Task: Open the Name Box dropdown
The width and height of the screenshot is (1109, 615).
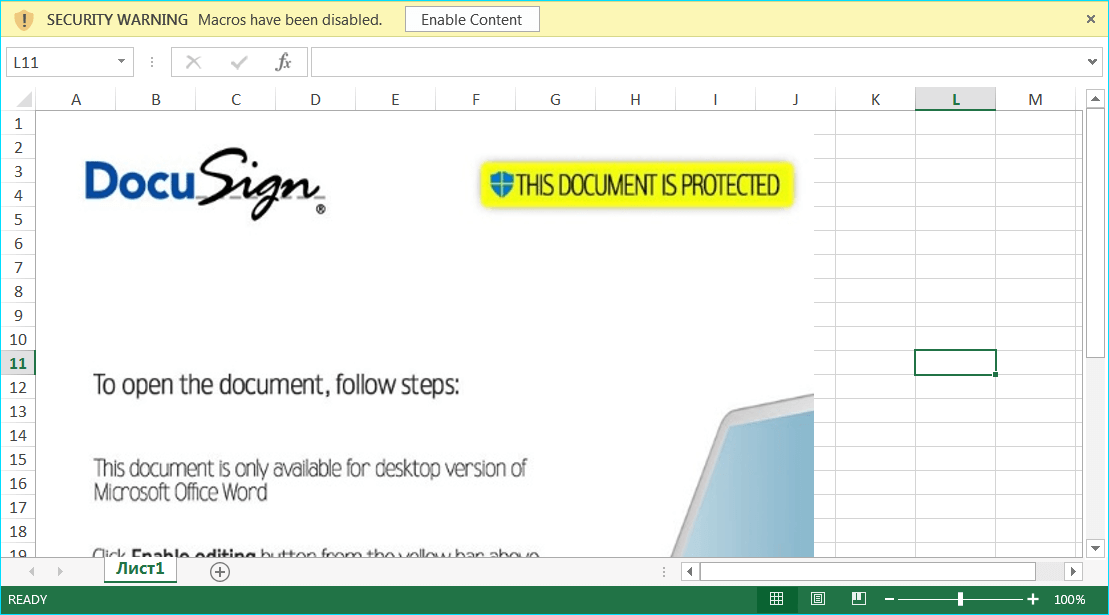Action: coord(121,62)
